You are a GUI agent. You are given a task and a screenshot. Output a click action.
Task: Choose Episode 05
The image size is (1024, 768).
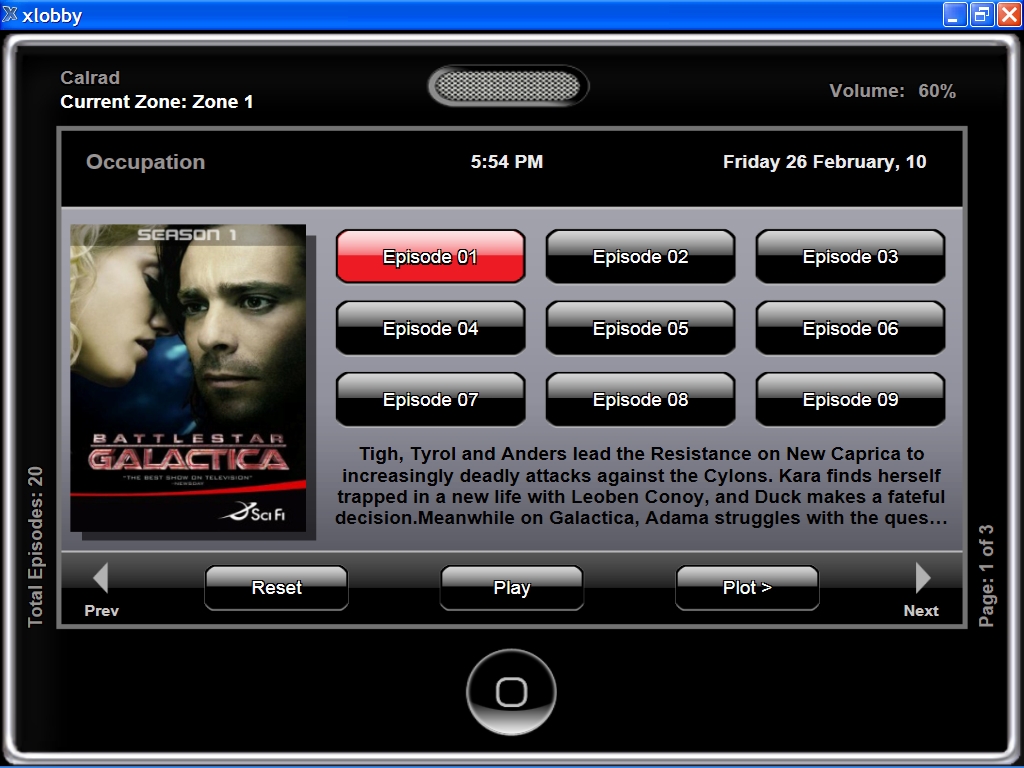point(641,328)
